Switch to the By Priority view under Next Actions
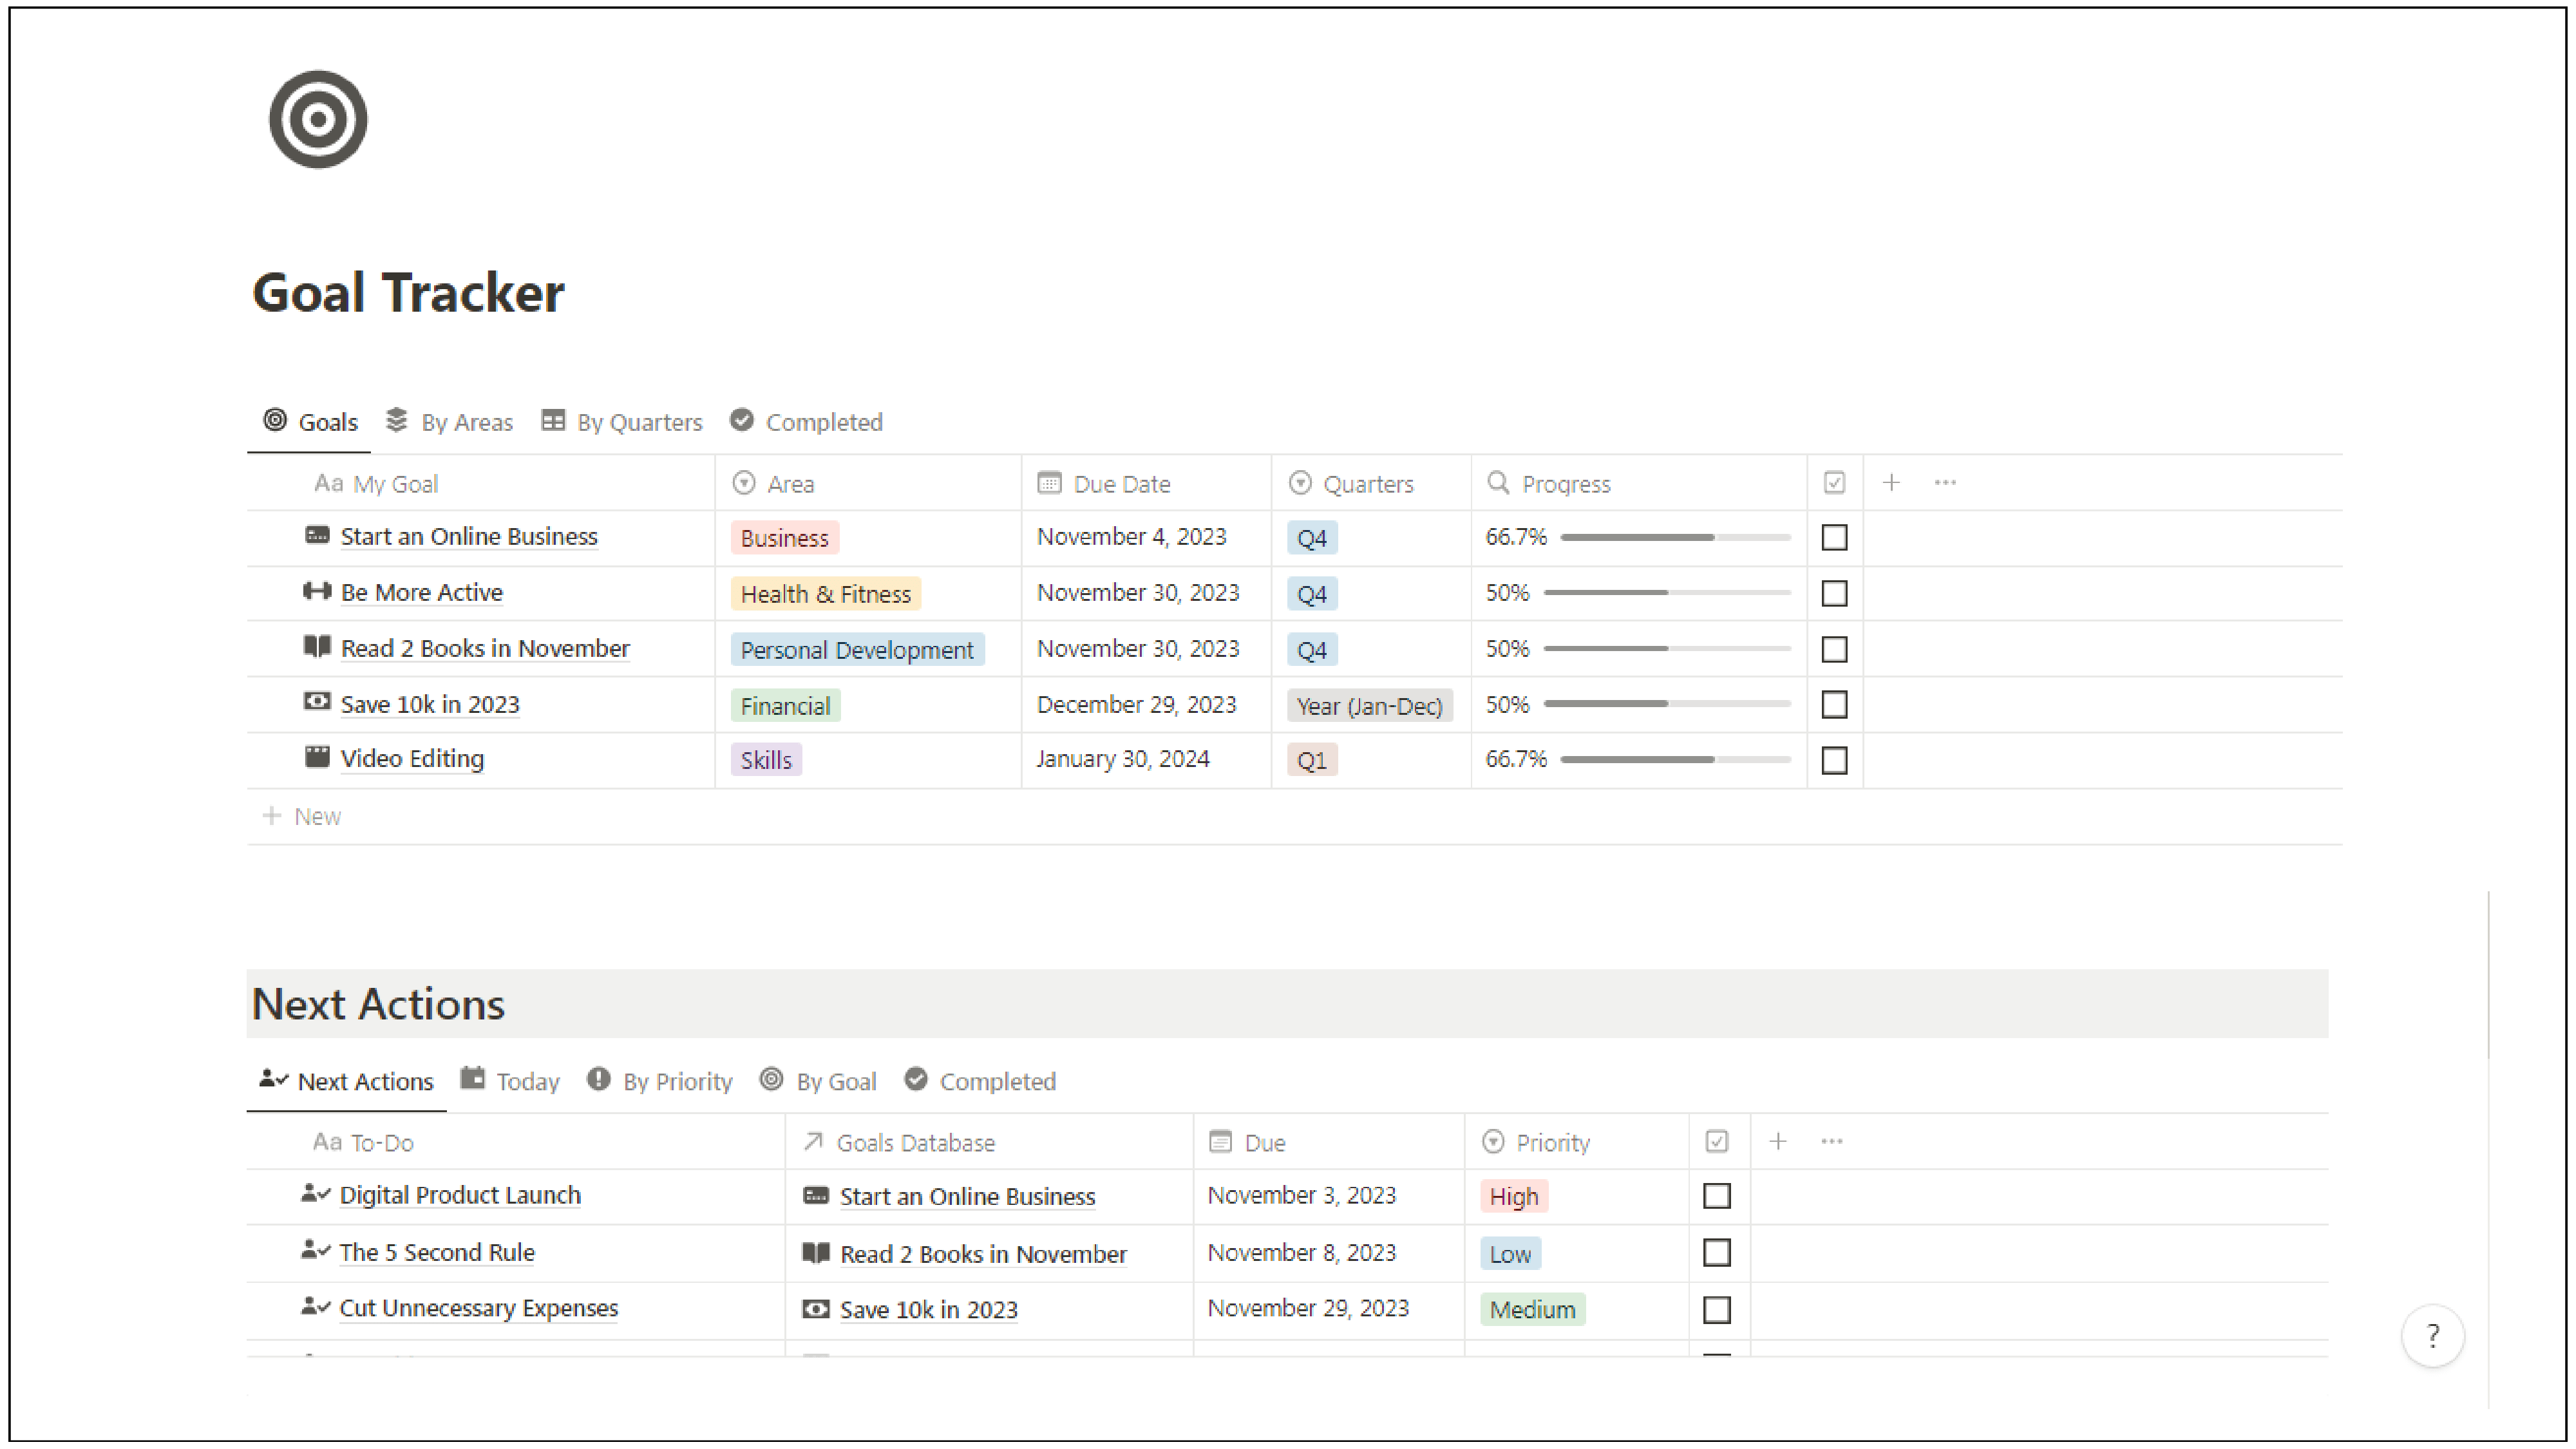 pos(677,1081)
